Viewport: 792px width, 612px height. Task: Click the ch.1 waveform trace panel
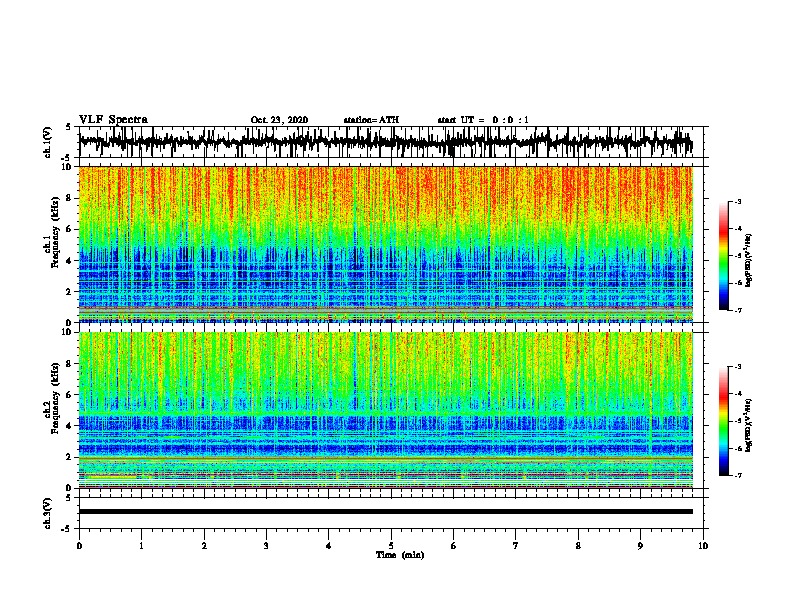pos(391,142)
